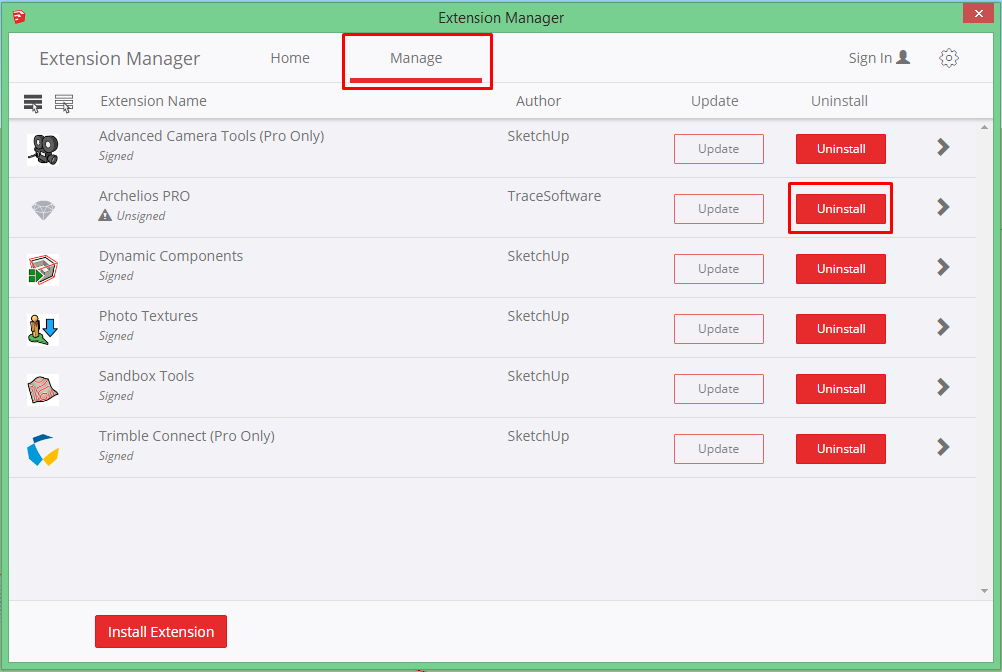Update the Dynamic Components extension

click(718, 269)
